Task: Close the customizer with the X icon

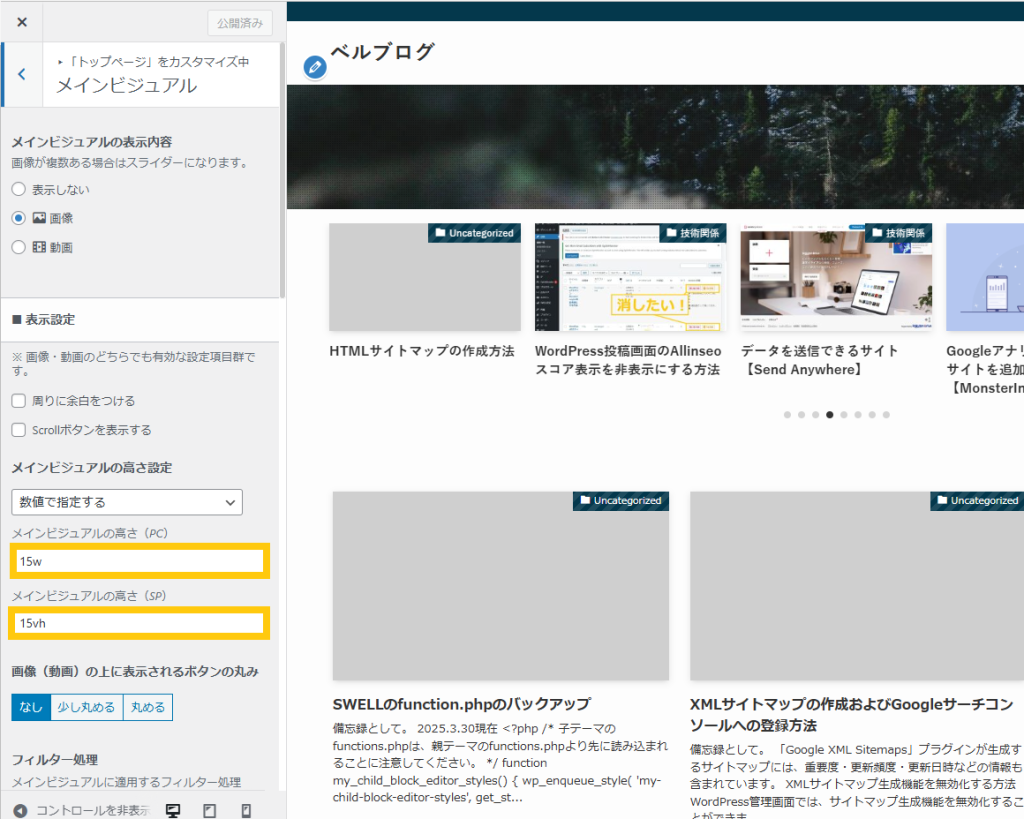Action: [x=22, y=22]
